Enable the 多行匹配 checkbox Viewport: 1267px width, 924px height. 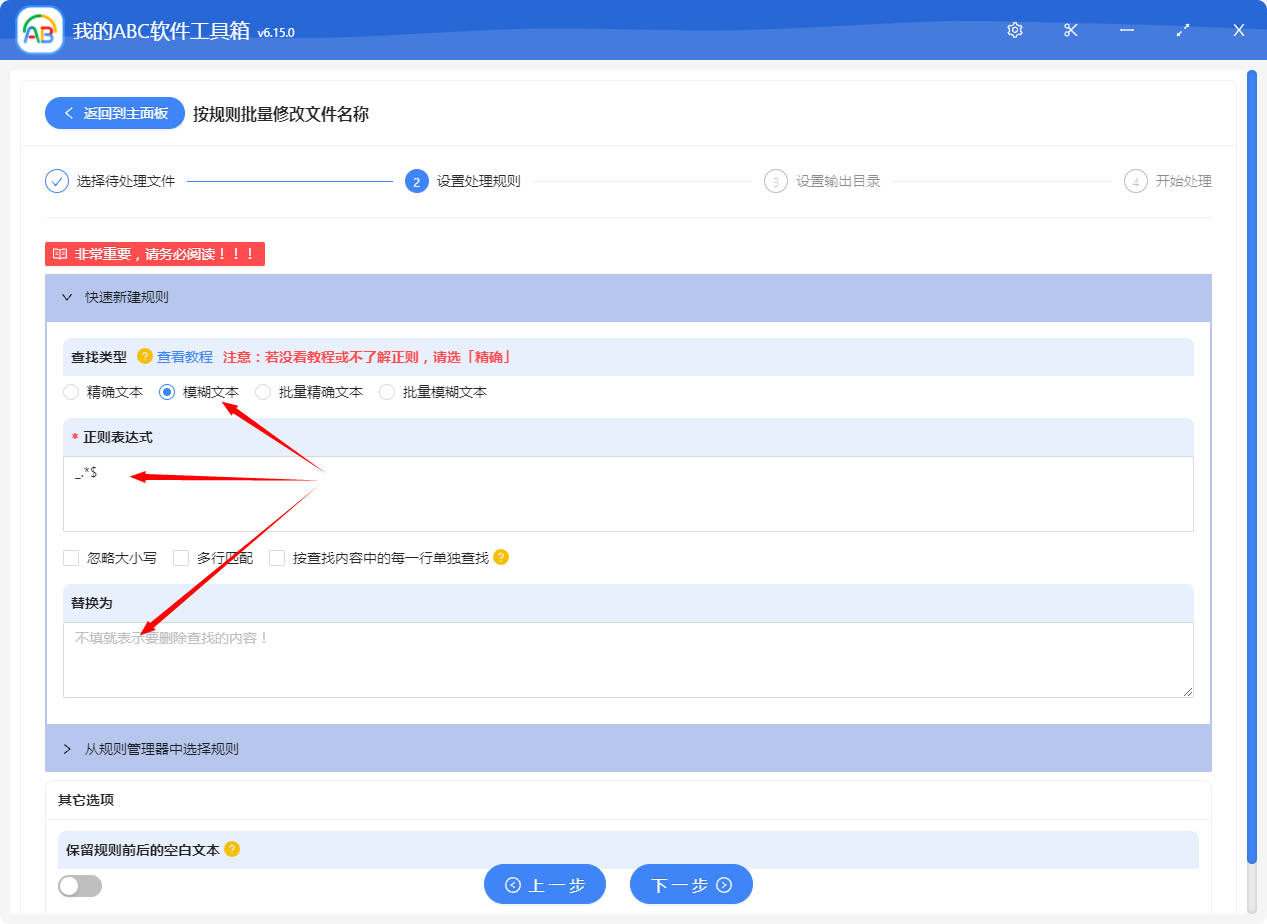pos(181,557)
